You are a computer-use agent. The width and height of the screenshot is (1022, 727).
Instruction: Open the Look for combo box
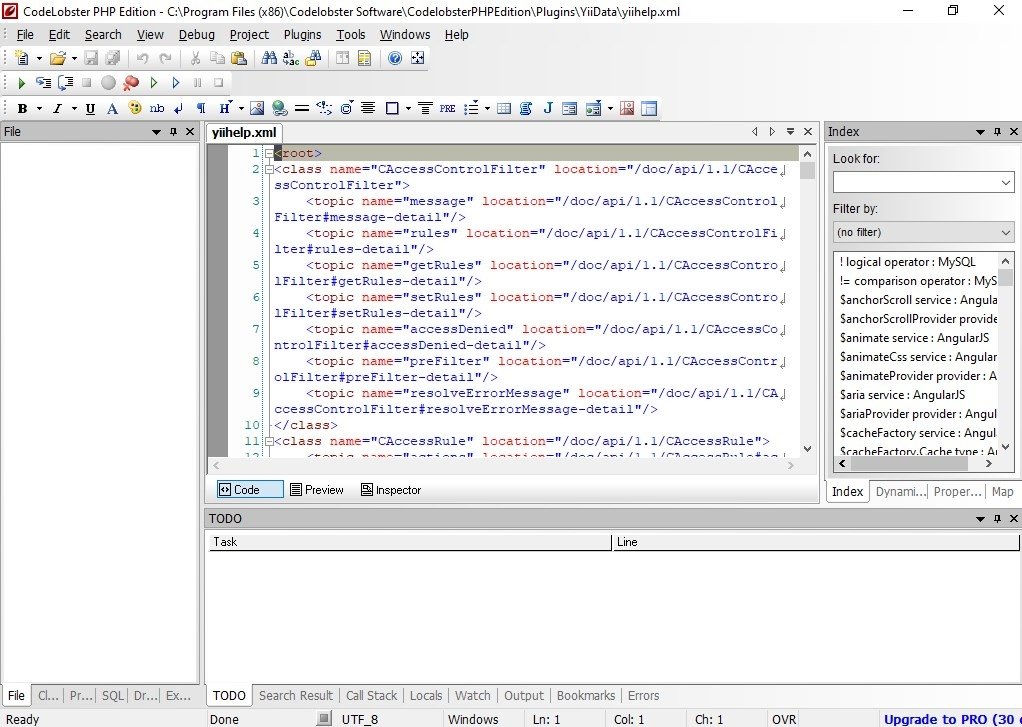tap(924, 182)
